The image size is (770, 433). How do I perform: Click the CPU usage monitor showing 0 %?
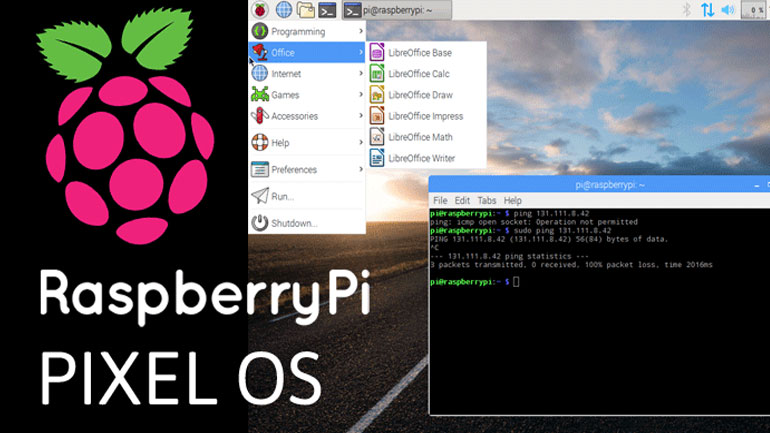[754, 10]
